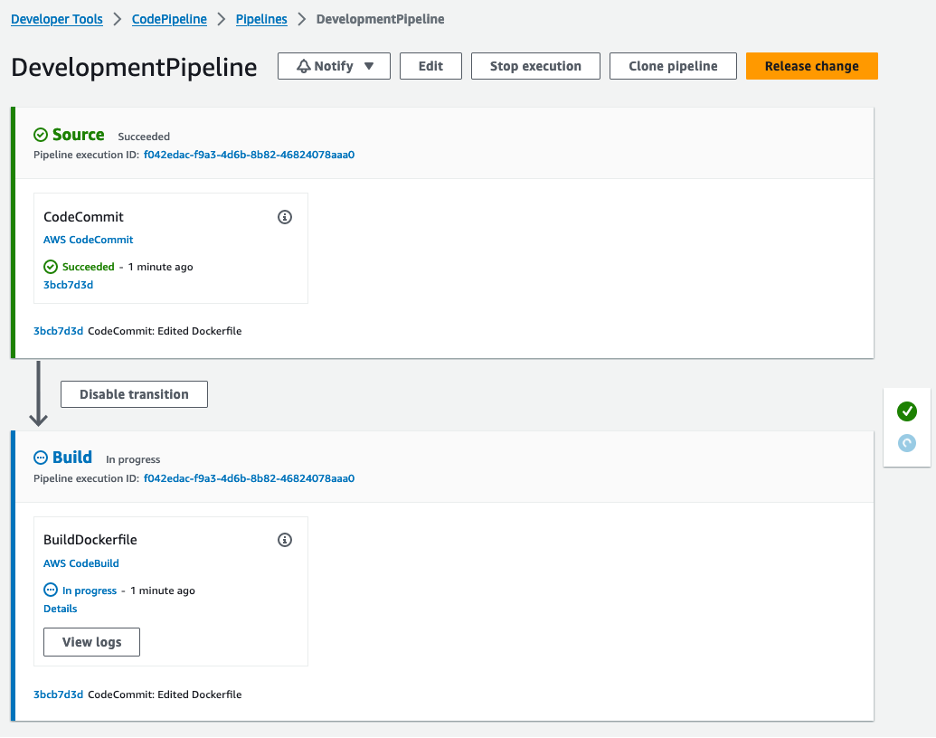Viewport: 936px width, 738px height.
Task: Click View logs button
Action: [x=91, y=642]
